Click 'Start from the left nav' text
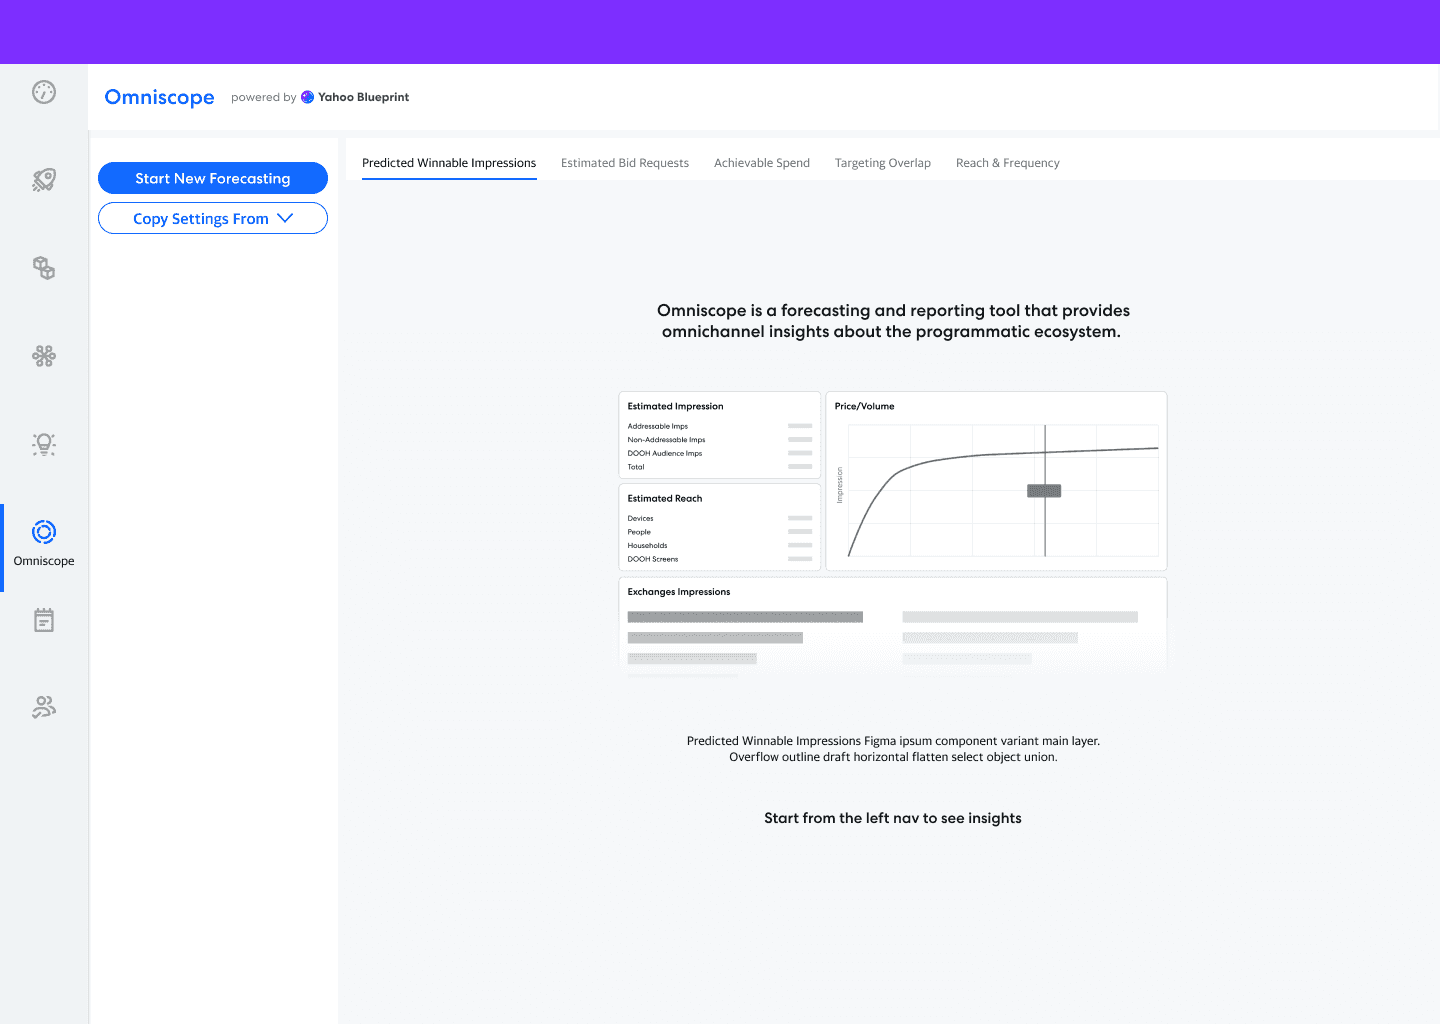The height and width of the screenshot is (1024, 1440). click(x=893, y=818)
